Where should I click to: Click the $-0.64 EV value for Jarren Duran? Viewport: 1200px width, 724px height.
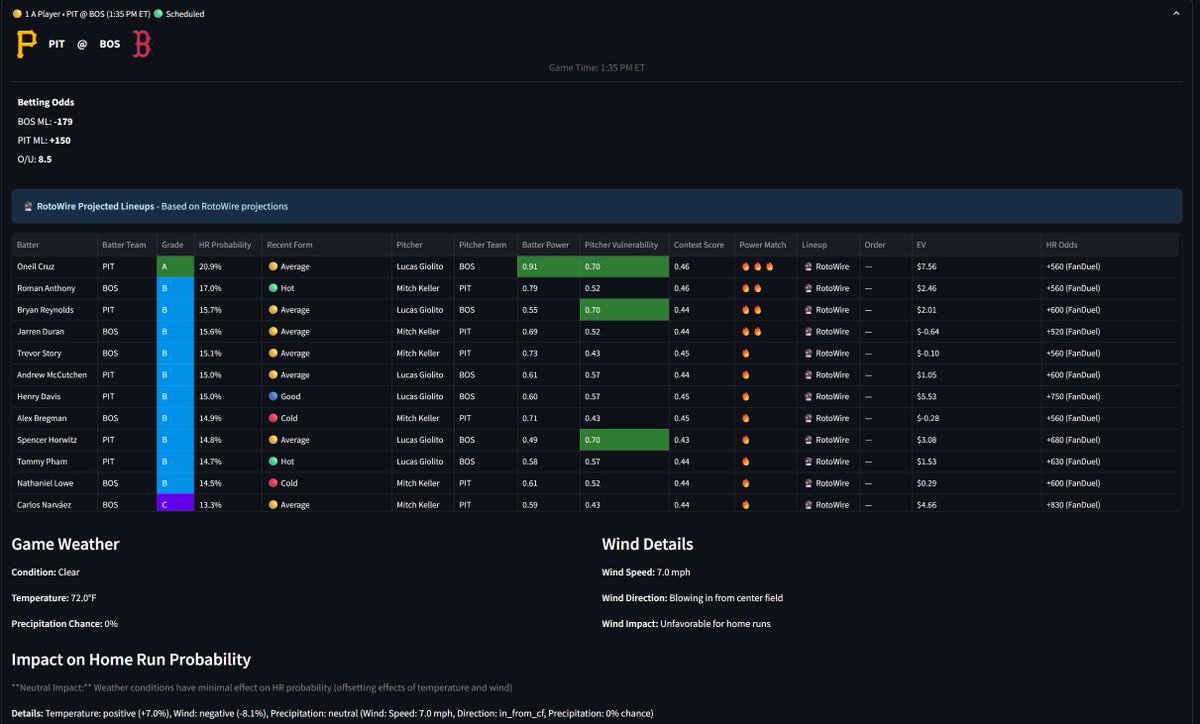click(x=928, y=332)
